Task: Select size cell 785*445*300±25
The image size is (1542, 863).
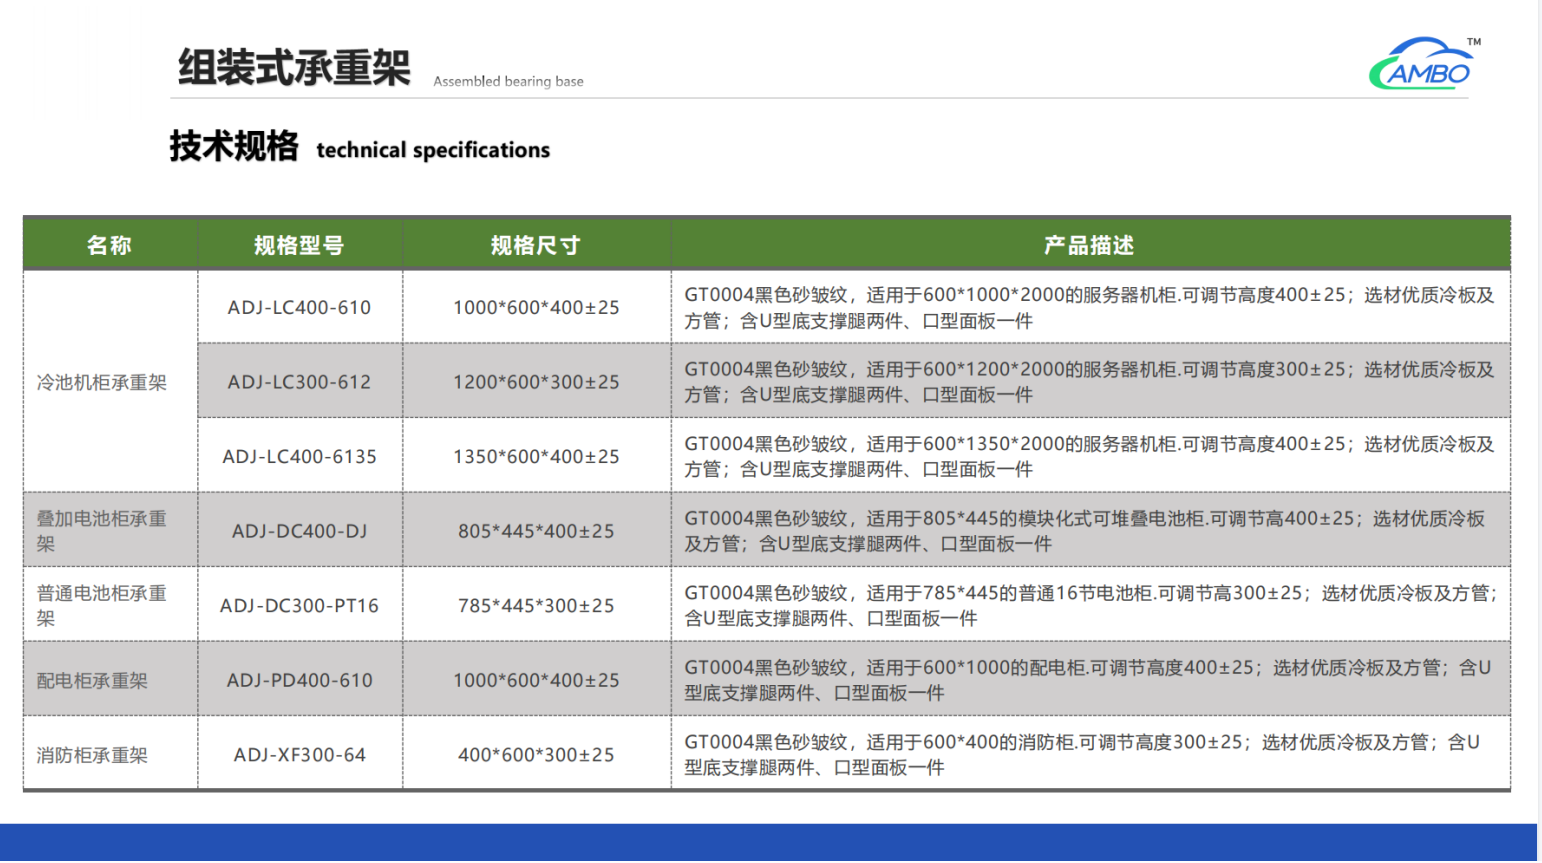Action: [x=536, y=606]
